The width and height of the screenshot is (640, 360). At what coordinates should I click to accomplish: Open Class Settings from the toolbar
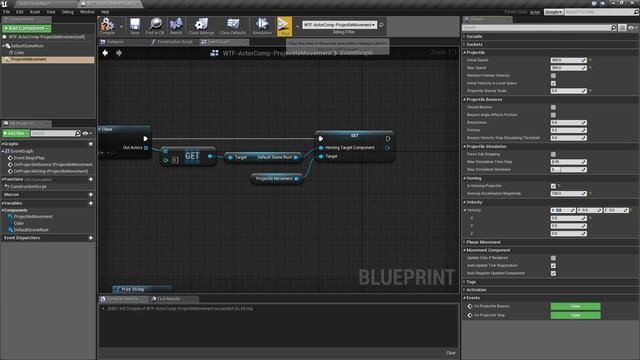(x=201, y=26)
